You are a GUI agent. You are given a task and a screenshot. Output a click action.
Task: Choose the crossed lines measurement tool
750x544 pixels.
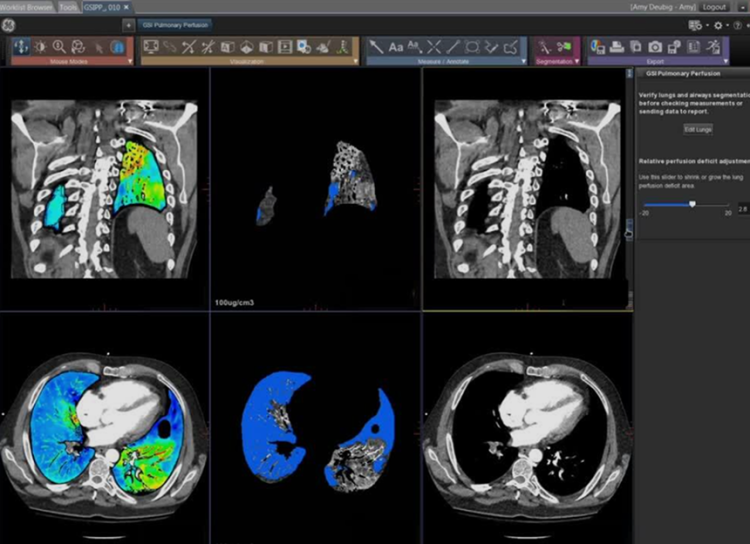pyautogui.click(x=434, y=47)
